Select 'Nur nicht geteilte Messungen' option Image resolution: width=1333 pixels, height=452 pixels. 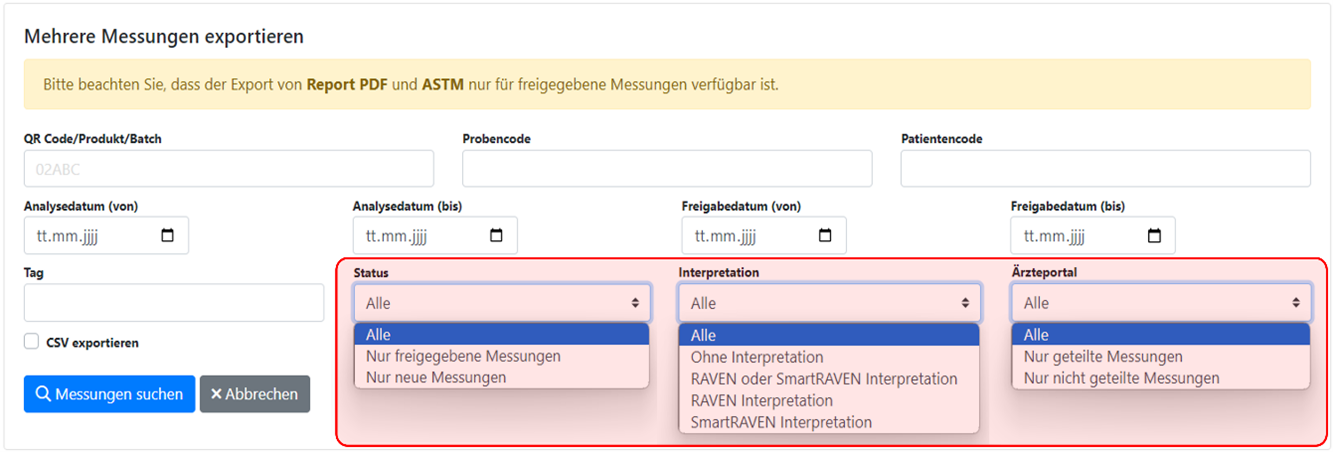point(1121,378)
